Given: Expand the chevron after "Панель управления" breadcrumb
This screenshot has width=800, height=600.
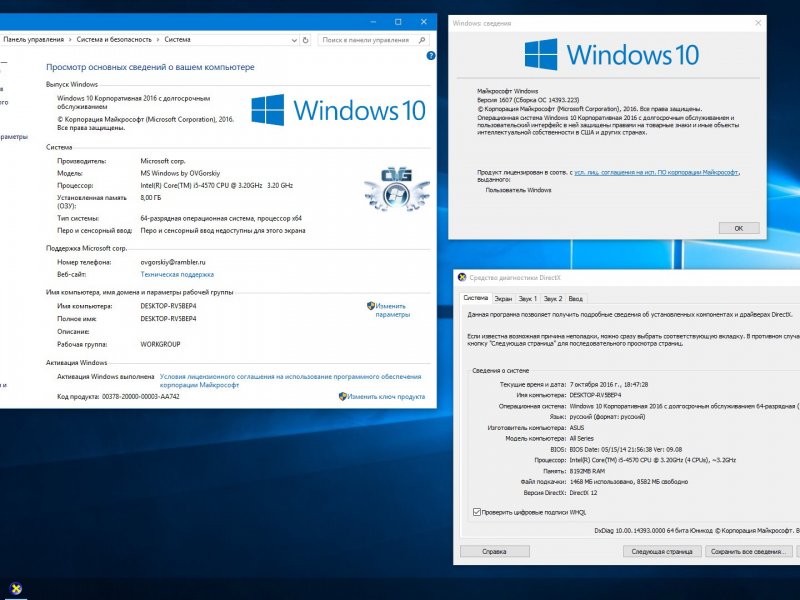Looking at the screenshot, I should click(x=70, y=39).
